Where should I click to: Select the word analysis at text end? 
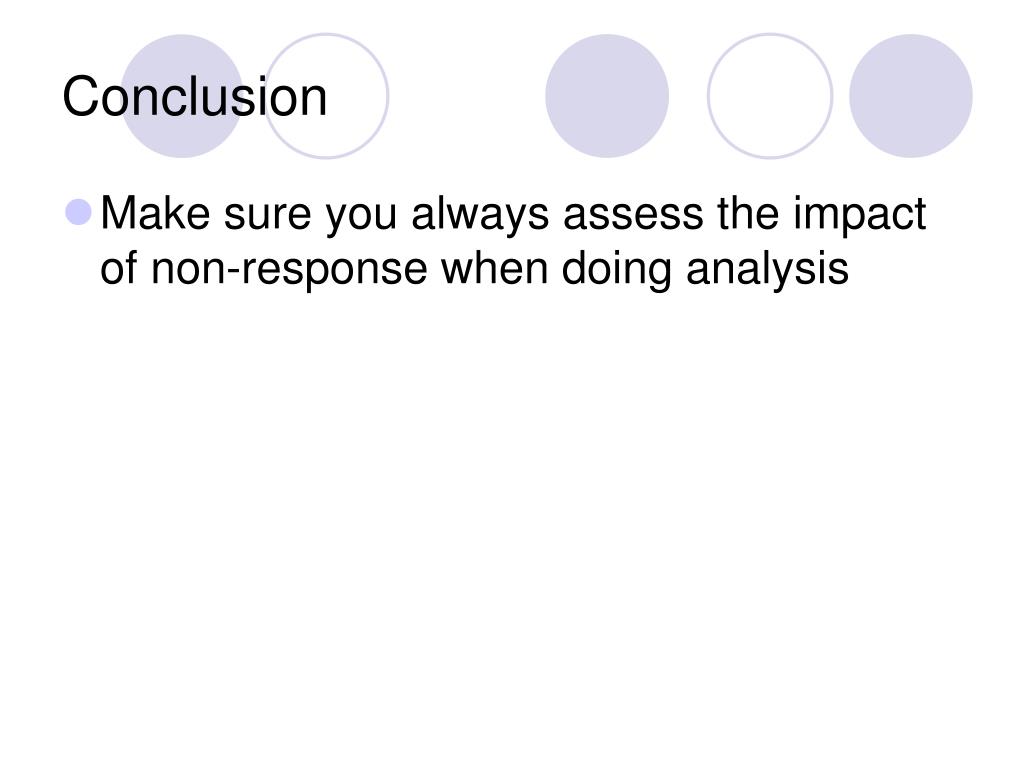pyautogui.click(x=767, y=270)
